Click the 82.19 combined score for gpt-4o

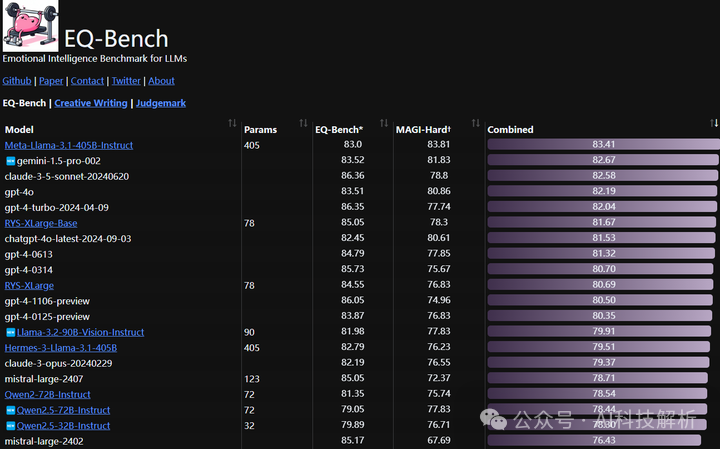tap(603, 191)
